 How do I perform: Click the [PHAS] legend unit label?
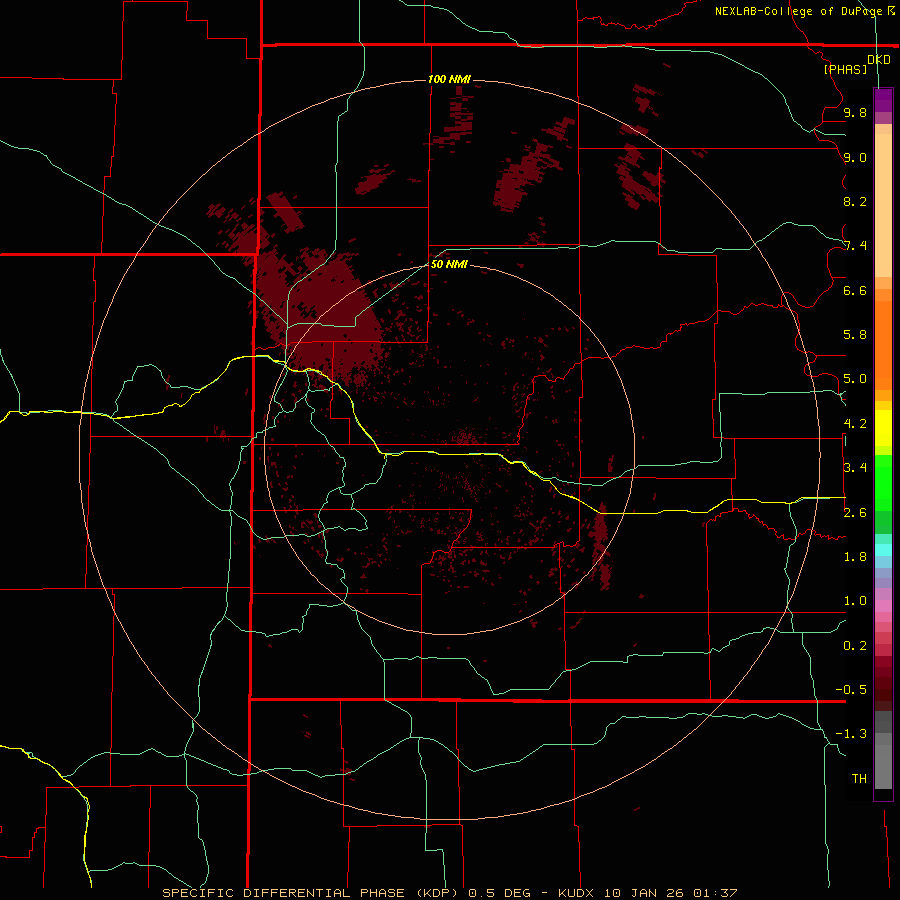click(x=845, y=69)
